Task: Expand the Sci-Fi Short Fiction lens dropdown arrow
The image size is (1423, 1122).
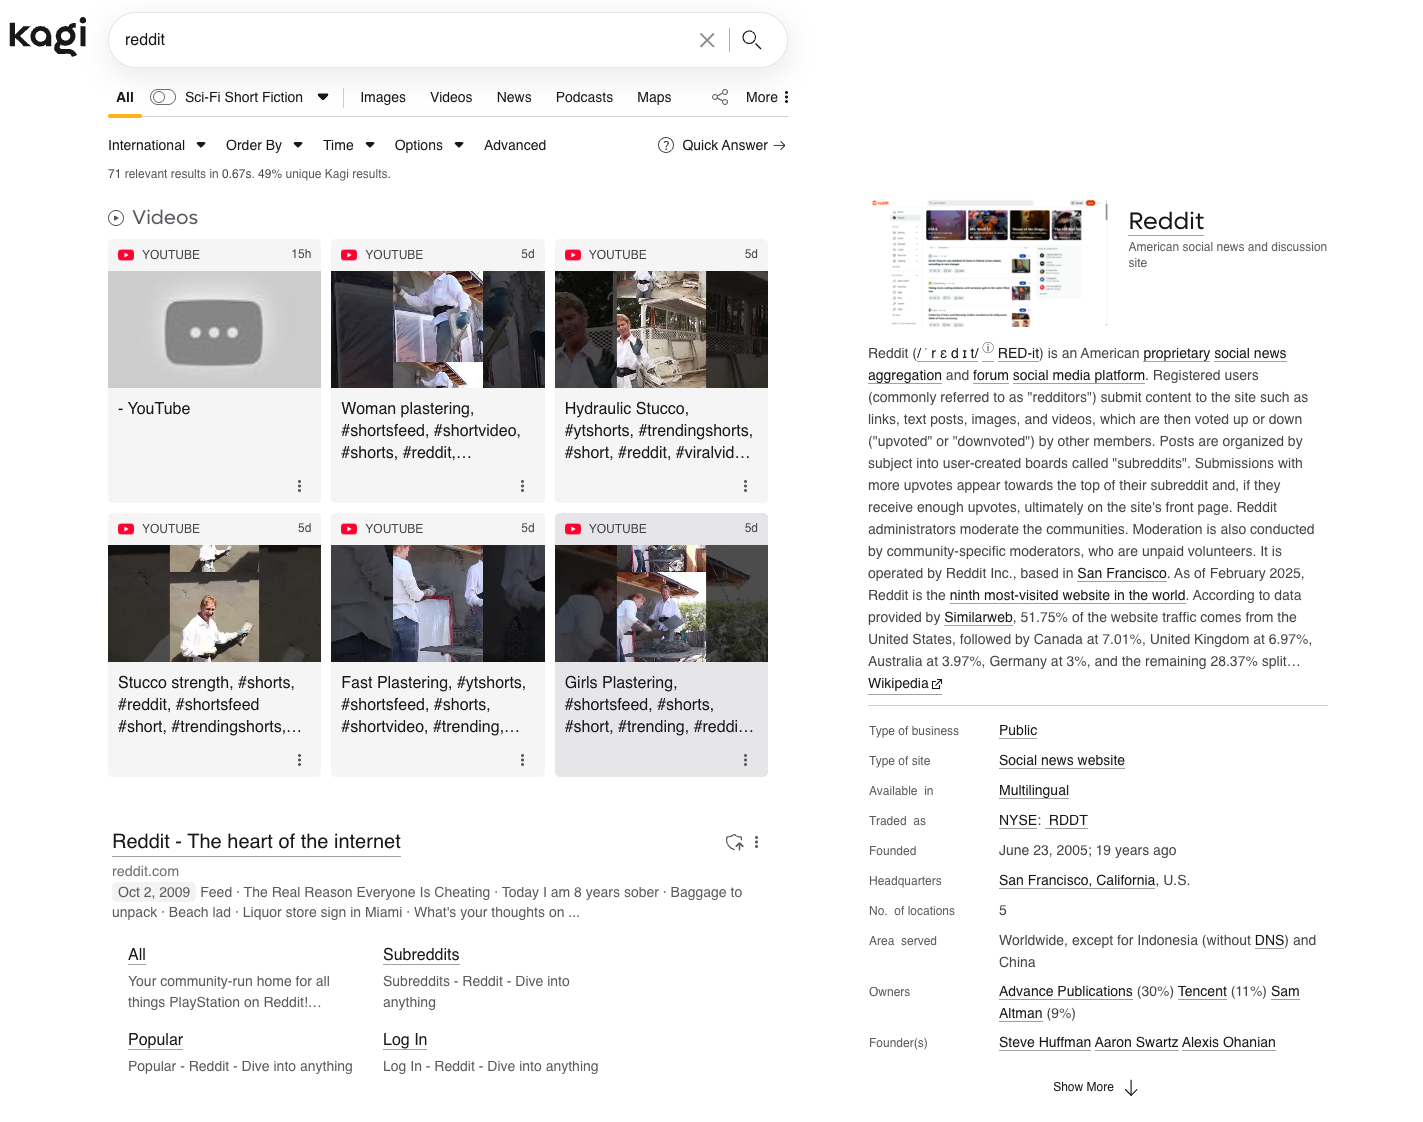Action: click(x=323, y=97)
